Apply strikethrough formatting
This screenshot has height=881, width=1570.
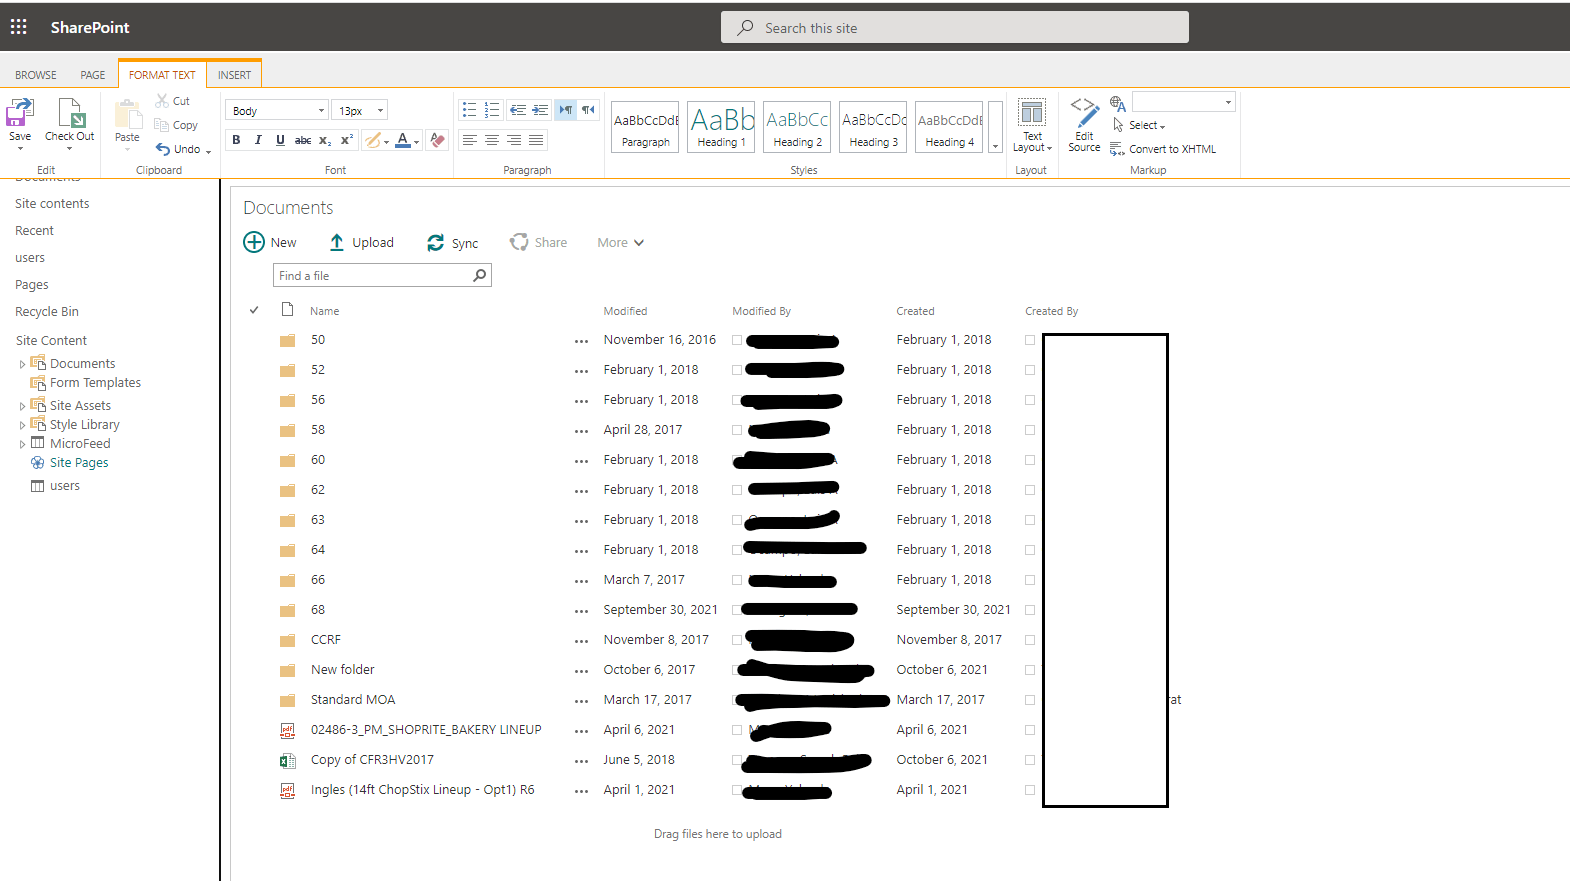pos(302,140)
